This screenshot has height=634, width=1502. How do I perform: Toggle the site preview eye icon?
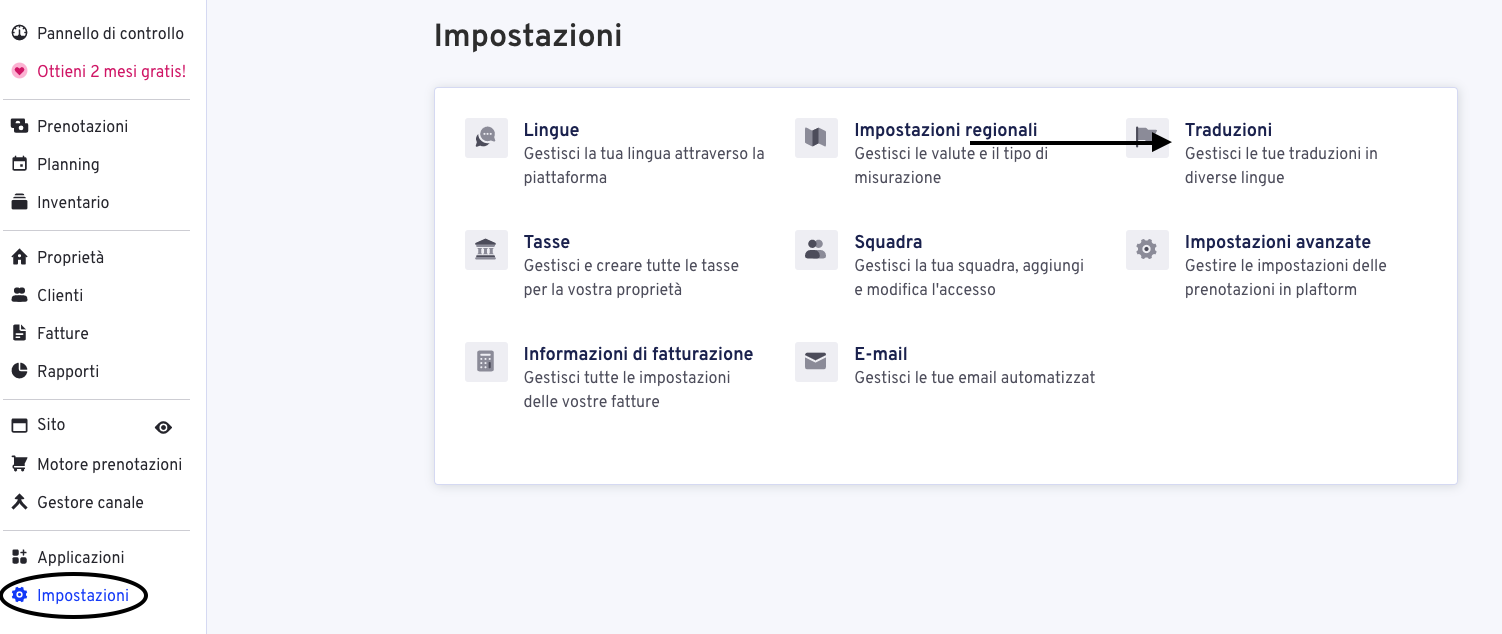point(164,427)
